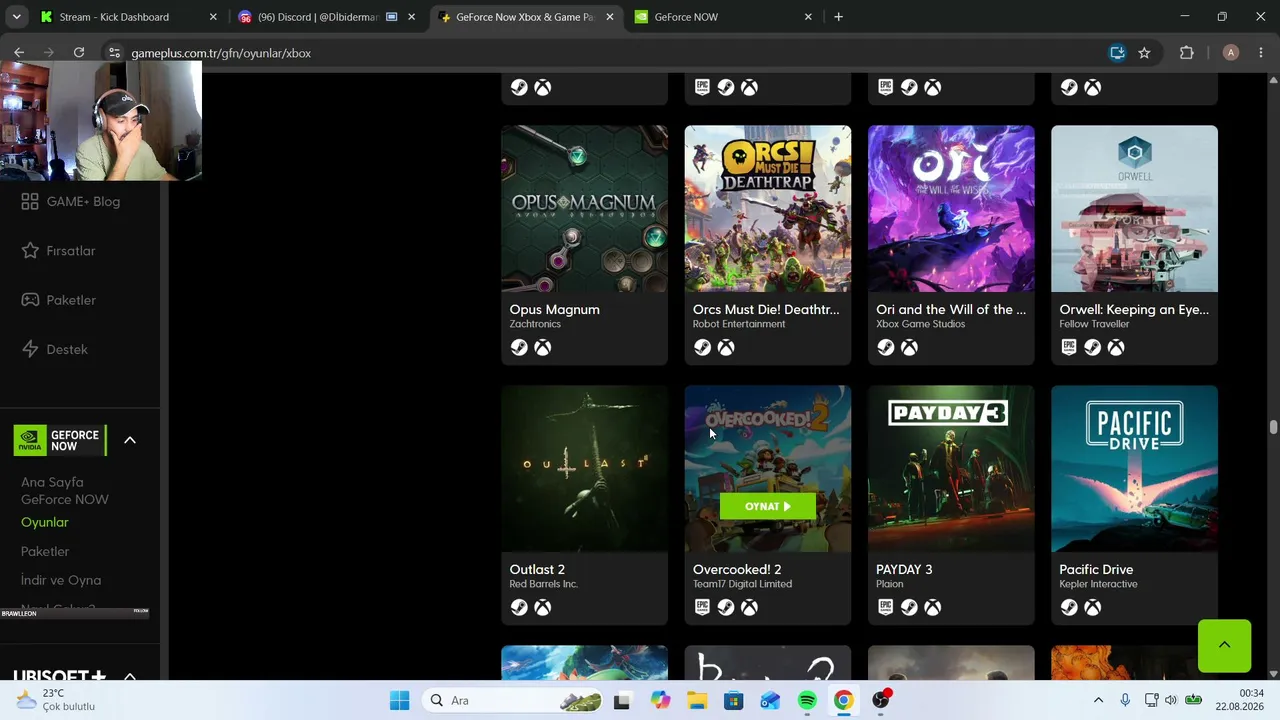Open the Orwell game thumbnail
The height and width of the screenshot is (720, 1280).
click(1134, 208)
